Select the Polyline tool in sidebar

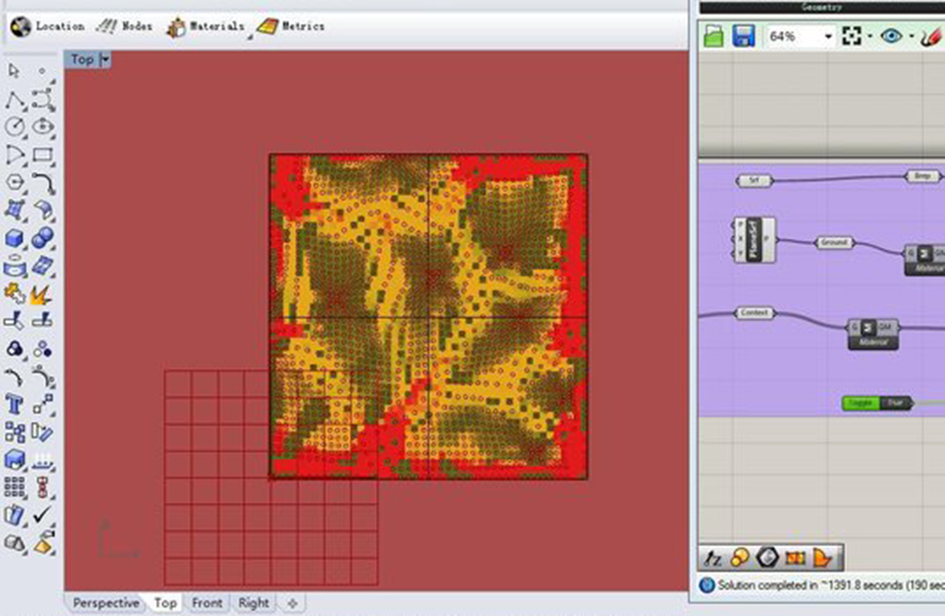[16, 101]
